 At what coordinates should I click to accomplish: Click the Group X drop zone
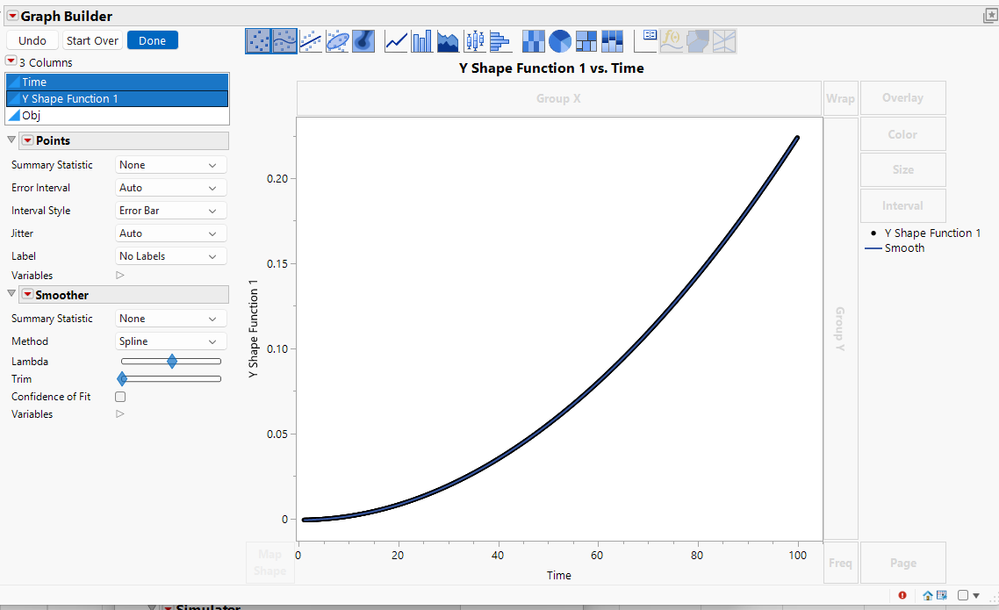(559, 99)
